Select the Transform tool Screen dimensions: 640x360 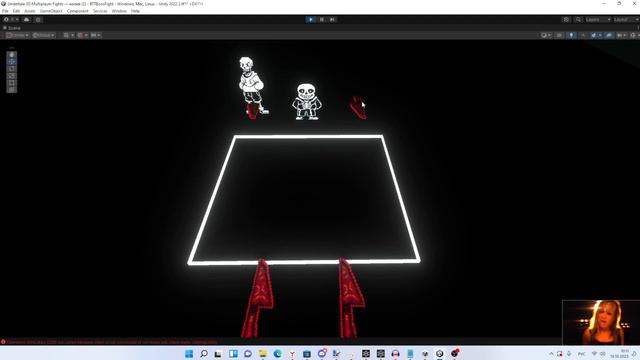pyautogui.click(x=12, y=89)
